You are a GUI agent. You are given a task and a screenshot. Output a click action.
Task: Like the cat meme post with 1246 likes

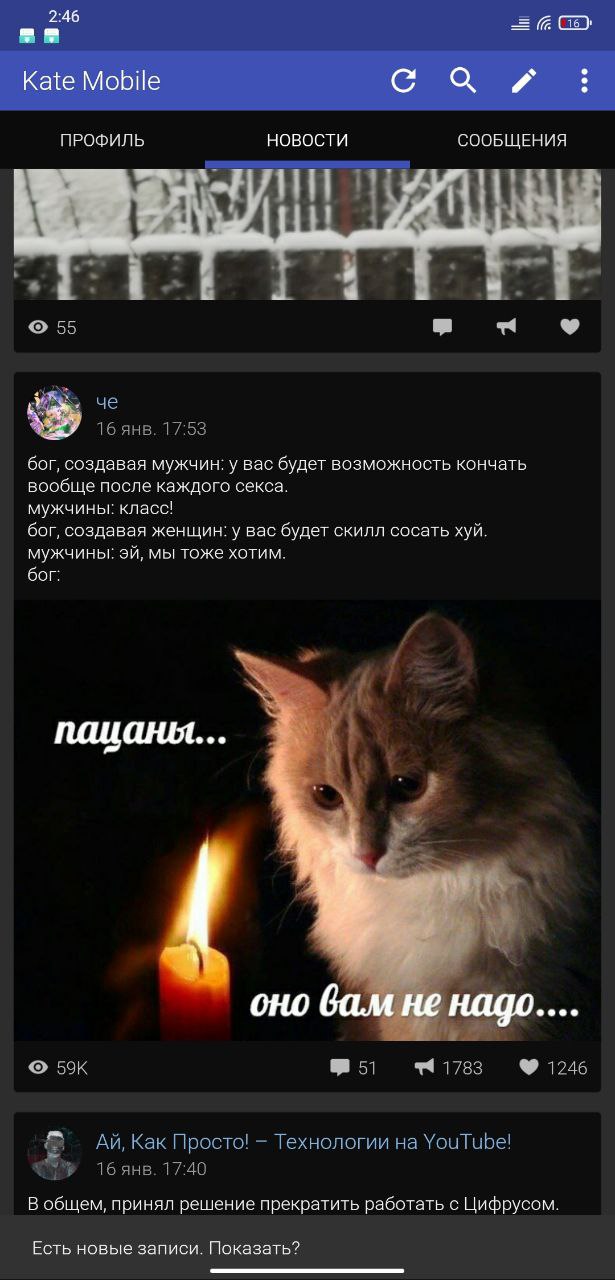click(553, 1068)
